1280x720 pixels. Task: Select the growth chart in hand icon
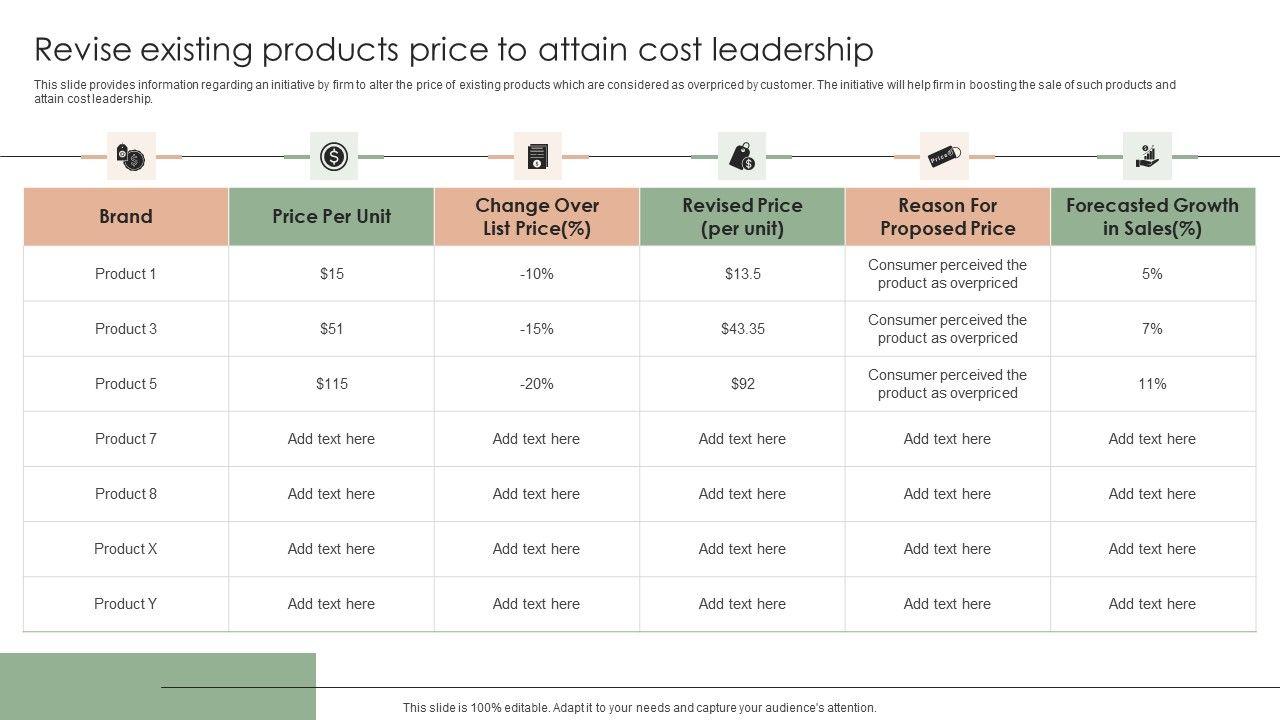coord(1147,156)
